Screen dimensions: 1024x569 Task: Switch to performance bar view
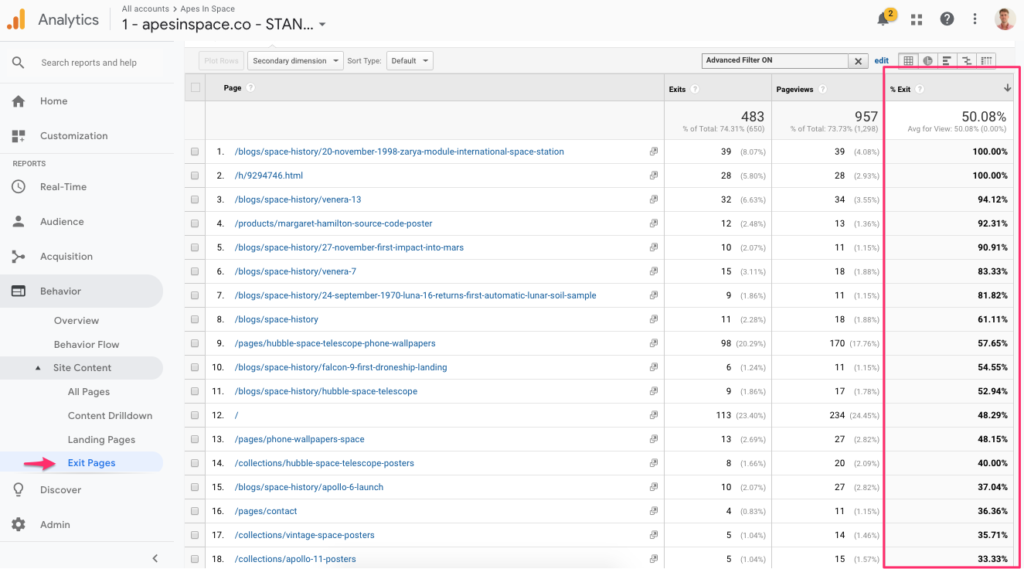pos(947,60)
